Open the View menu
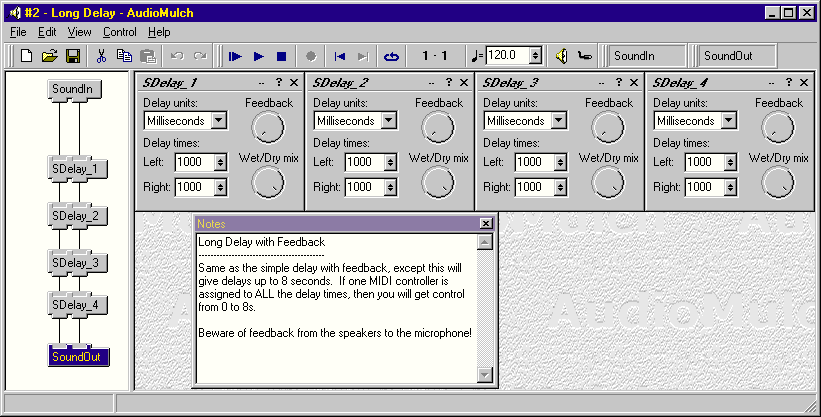This screenshot has height=417, width=821. [80, 32]
